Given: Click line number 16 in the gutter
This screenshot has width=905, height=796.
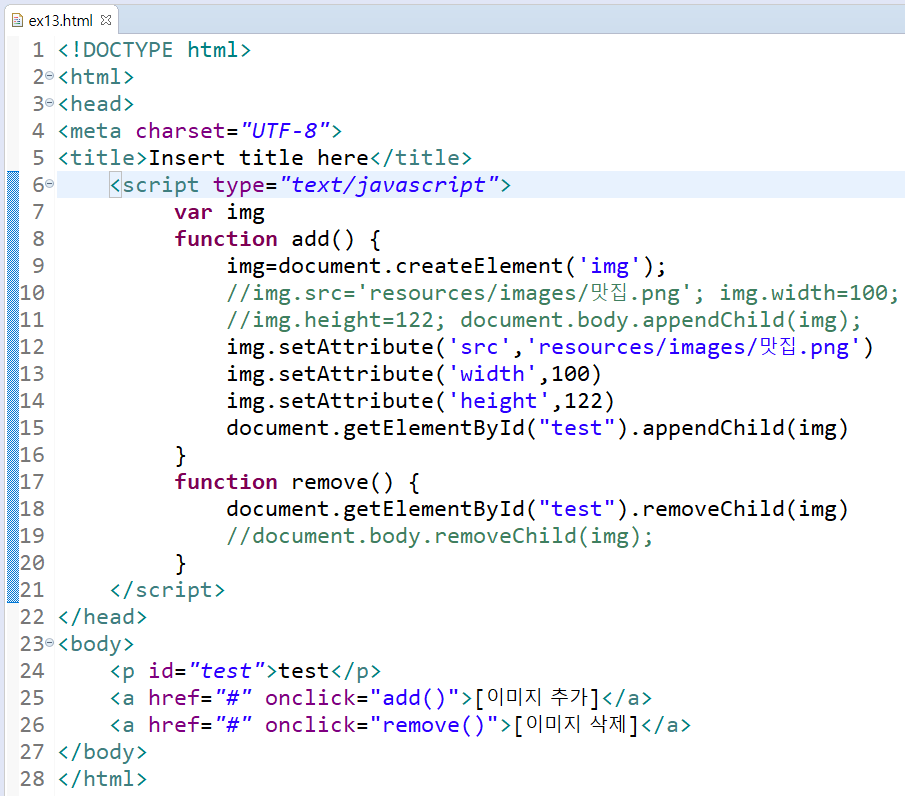Looking at the screenshot, I should click(x=32, y=455).
